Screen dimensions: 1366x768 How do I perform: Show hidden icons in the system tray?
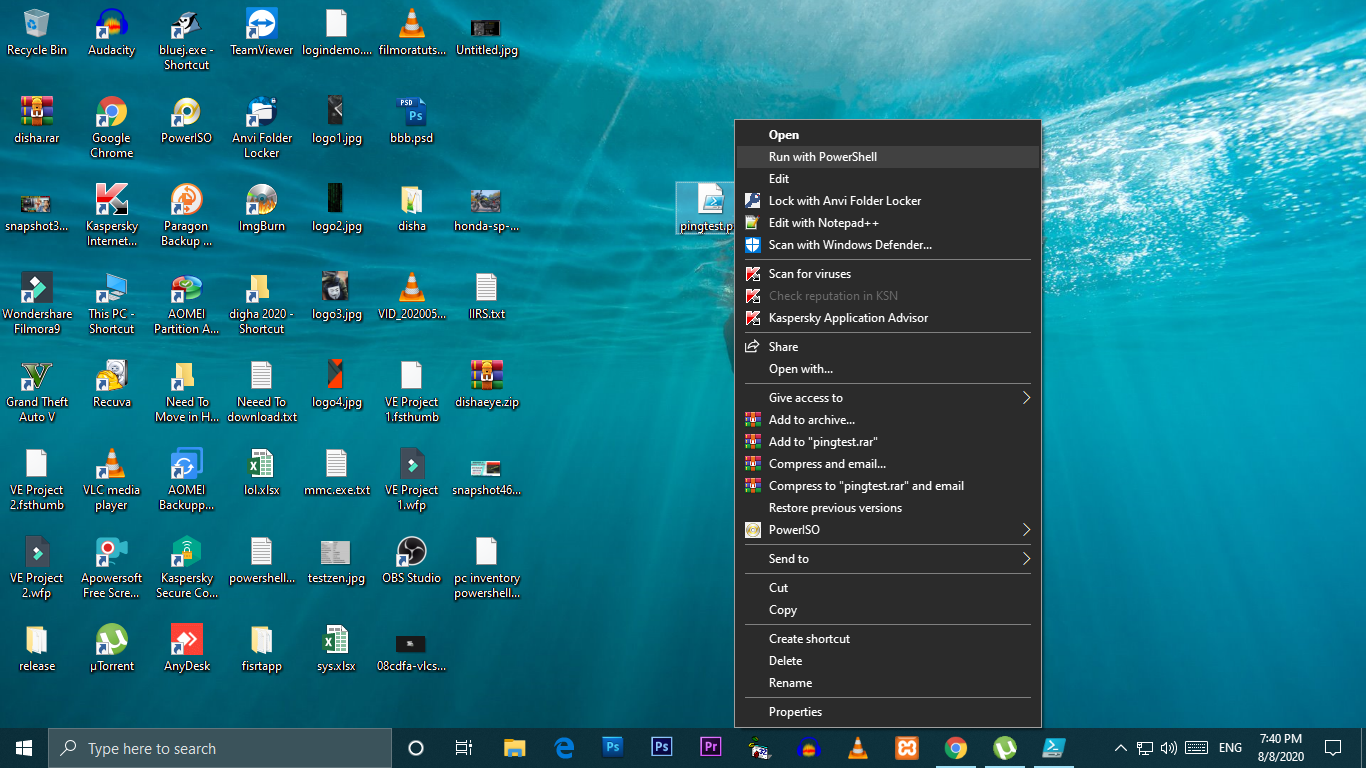(1121, 747)
